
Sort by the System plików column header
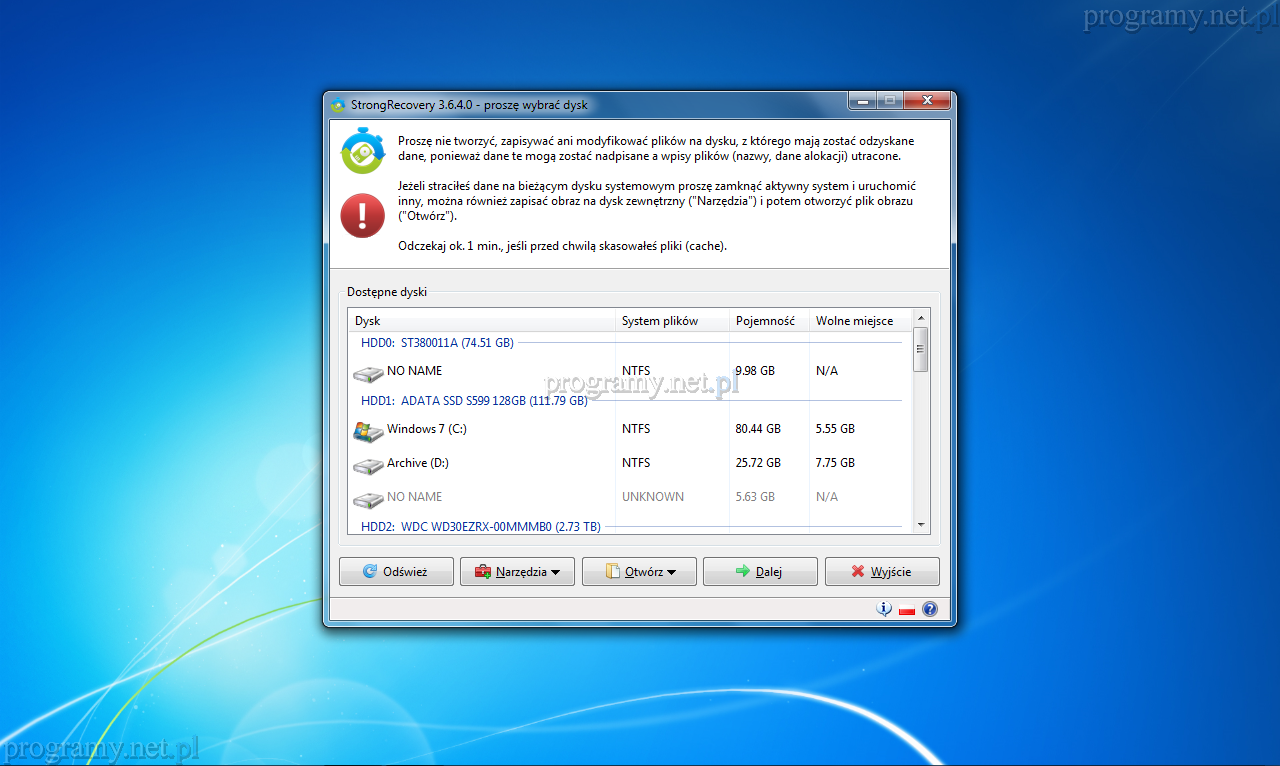pyautogui.click(x=660, y=321)
